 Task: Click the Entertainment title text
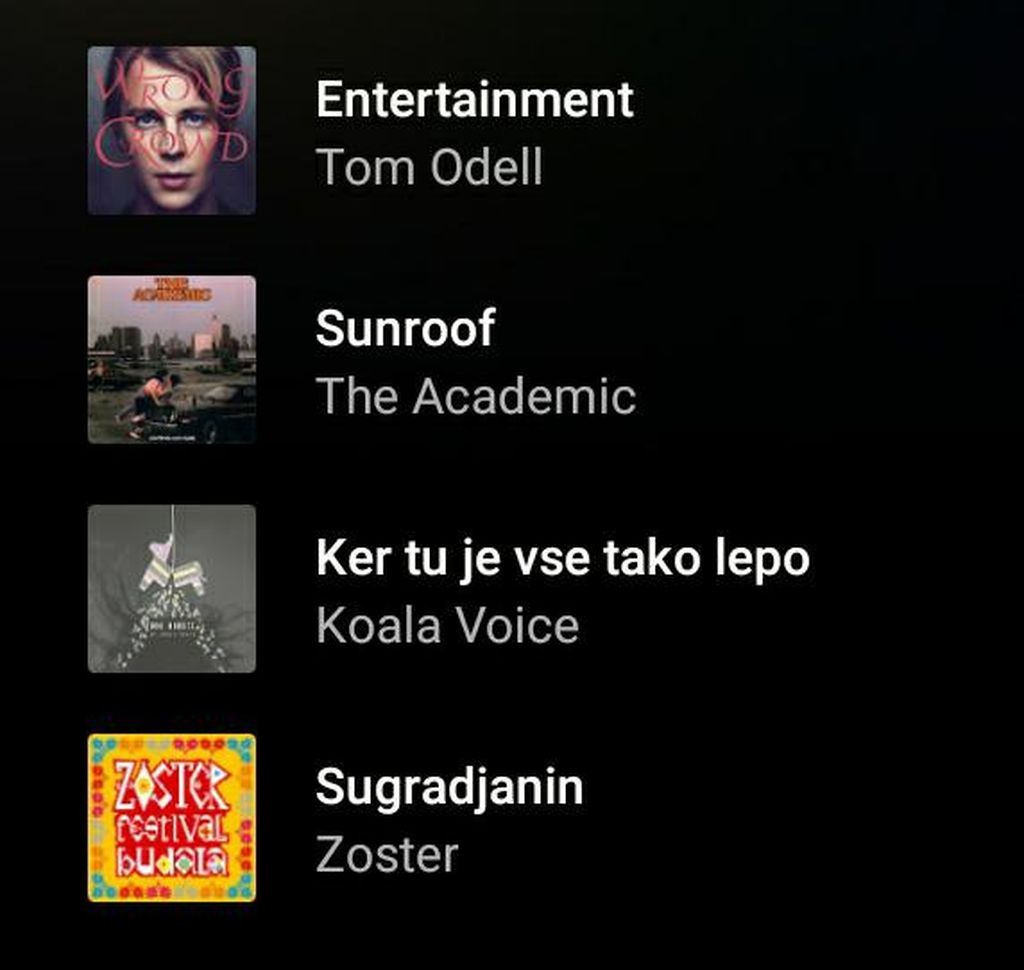[474, 97]
